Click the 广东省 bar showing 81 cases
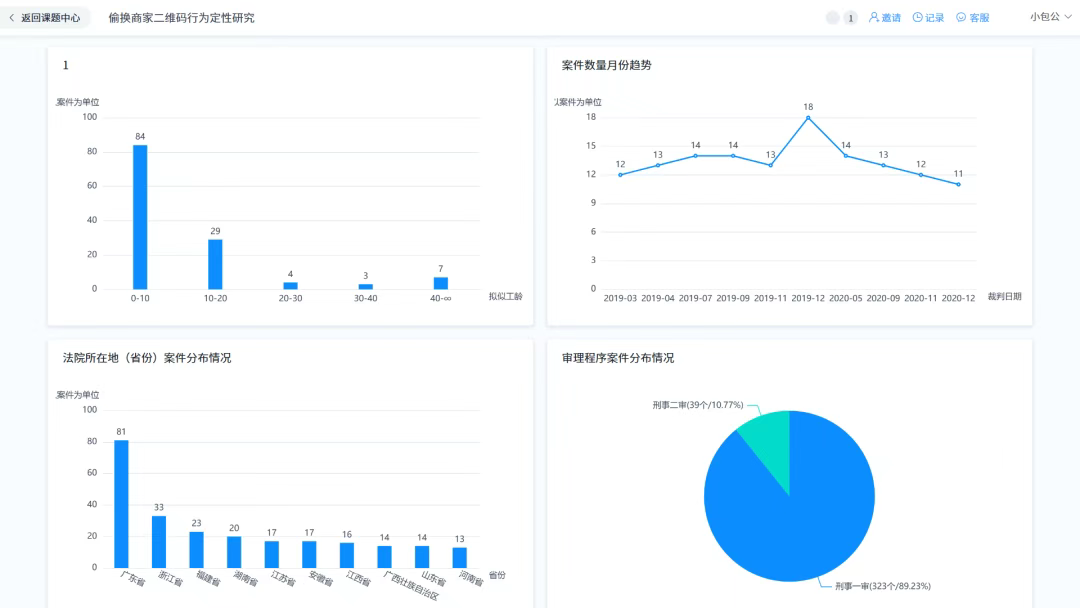 pyautogui.click(x=121, y=504)
